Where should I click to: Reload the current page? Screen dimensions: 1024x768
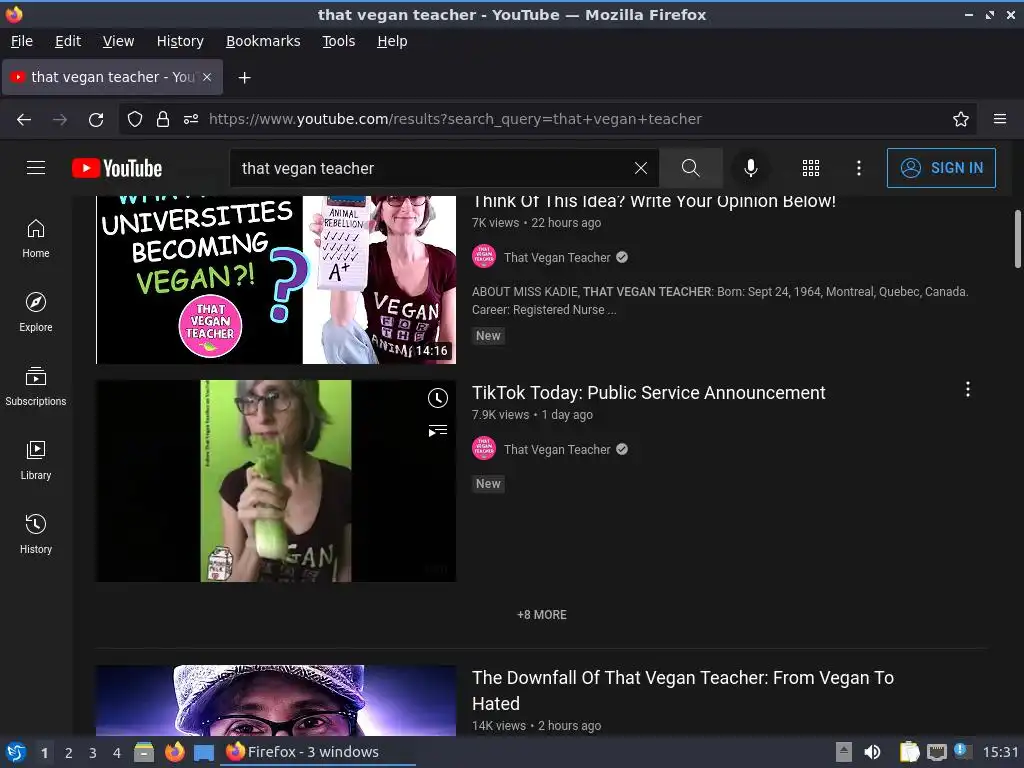click(x=96, y=120)
